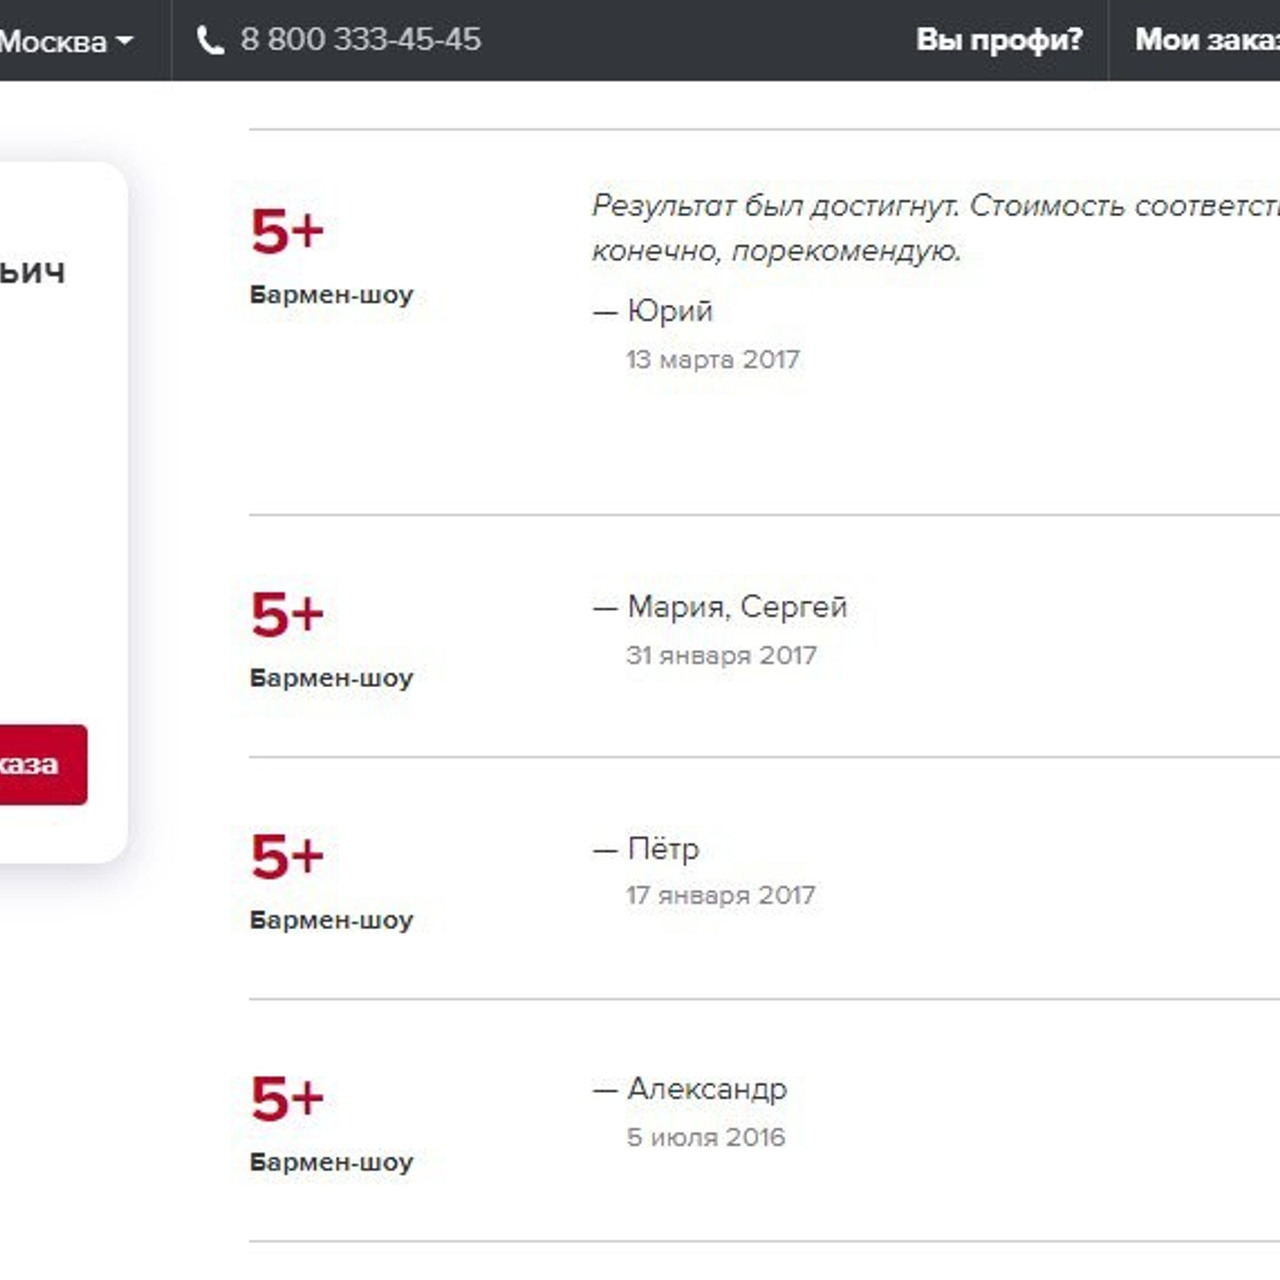Select "Бармен-шоу" under Пётр's review
The height and width of the screenshot is (1280, 1280).
[x=330, y=920]
